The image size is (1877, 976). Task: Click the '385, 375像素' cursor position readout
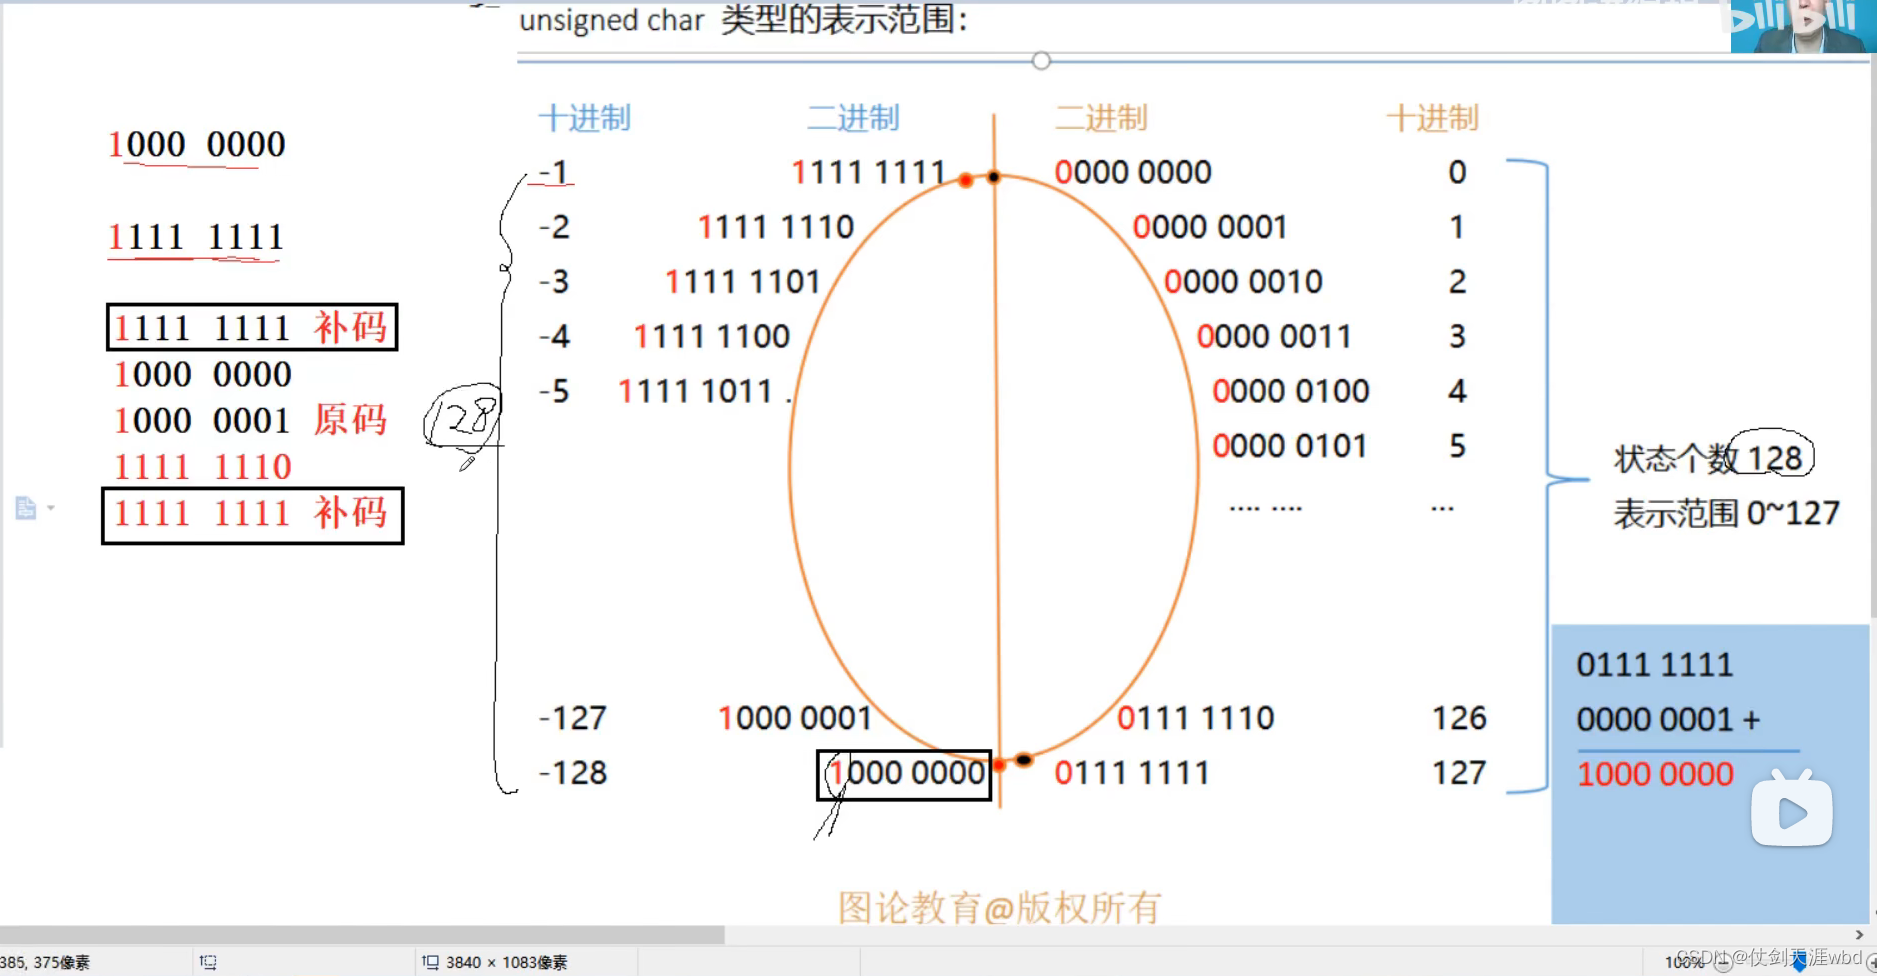(x=45, y=962)
